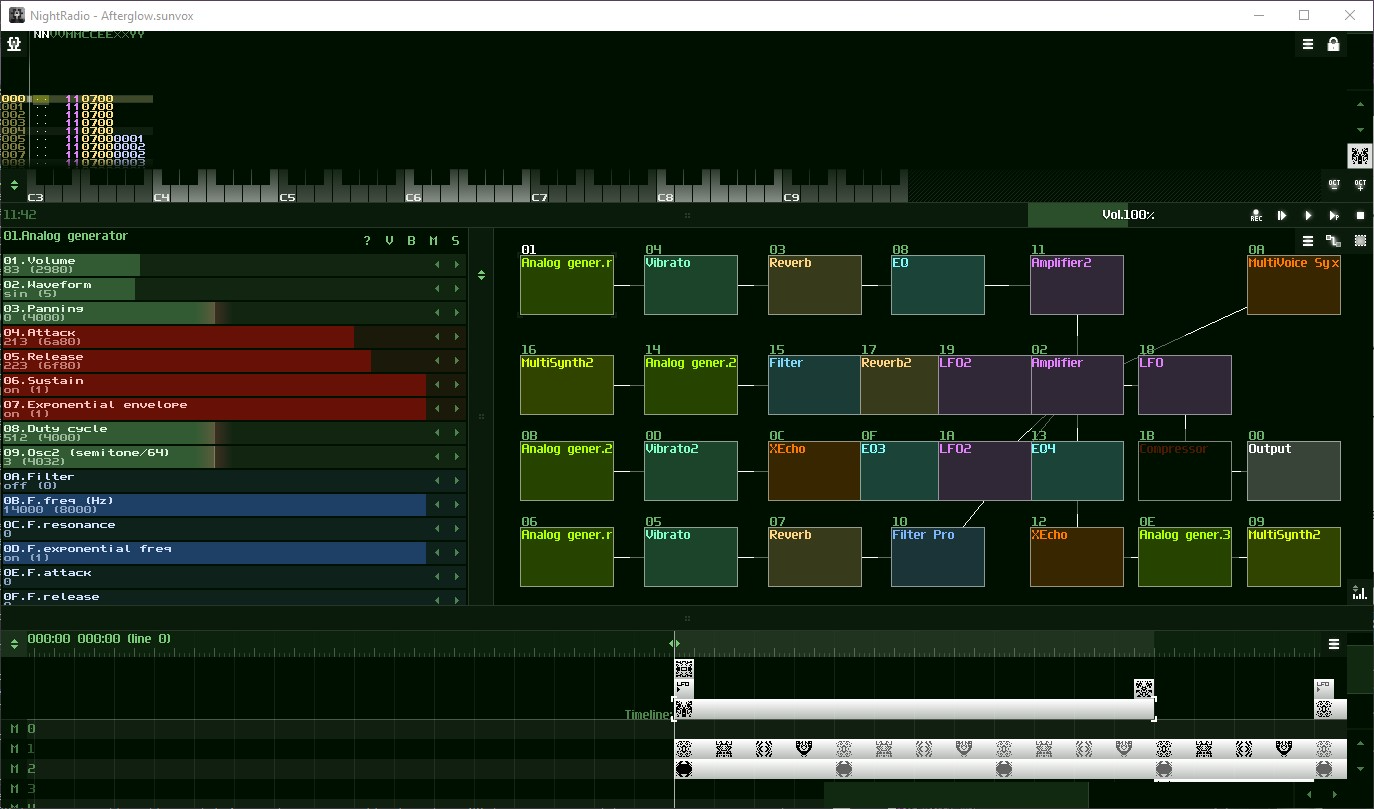This screenshot has height=809, width=1374.
Task: Click right arrow on 06.Sustain controller
Action: [x=457, y=385]
